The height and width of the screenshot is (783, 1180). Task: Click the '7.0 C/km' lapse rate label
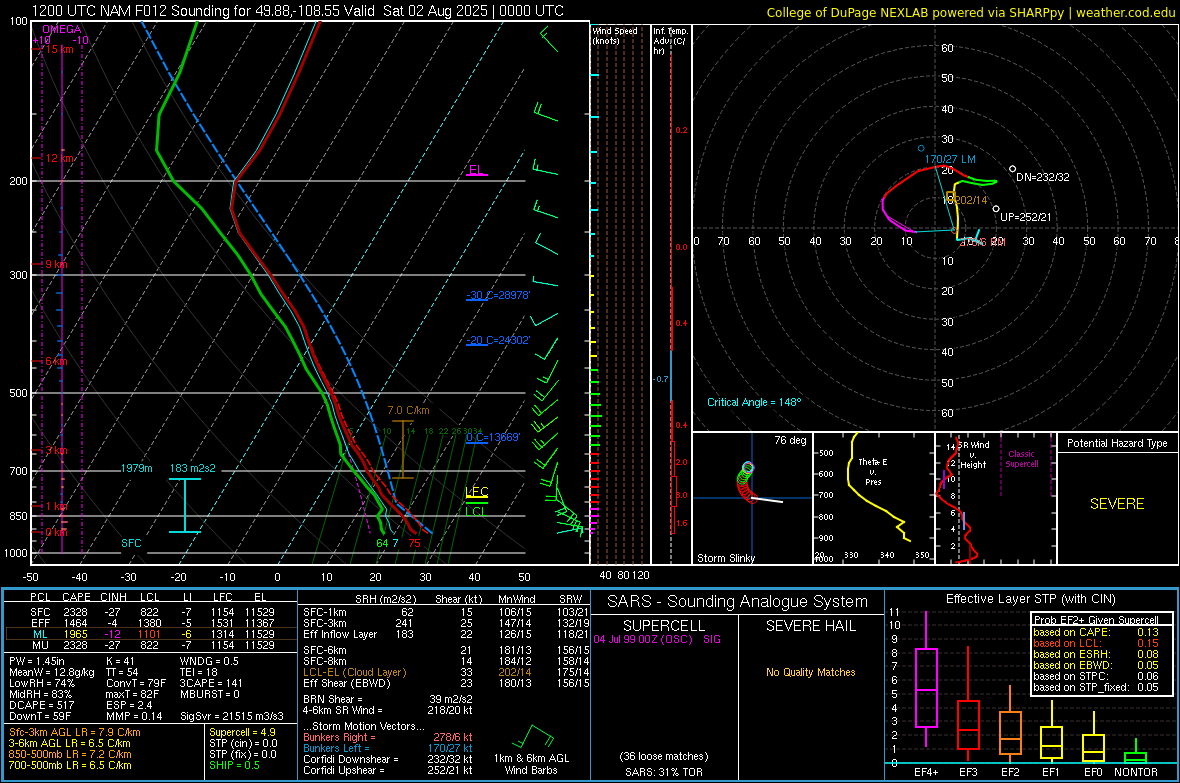click(408, 410)
